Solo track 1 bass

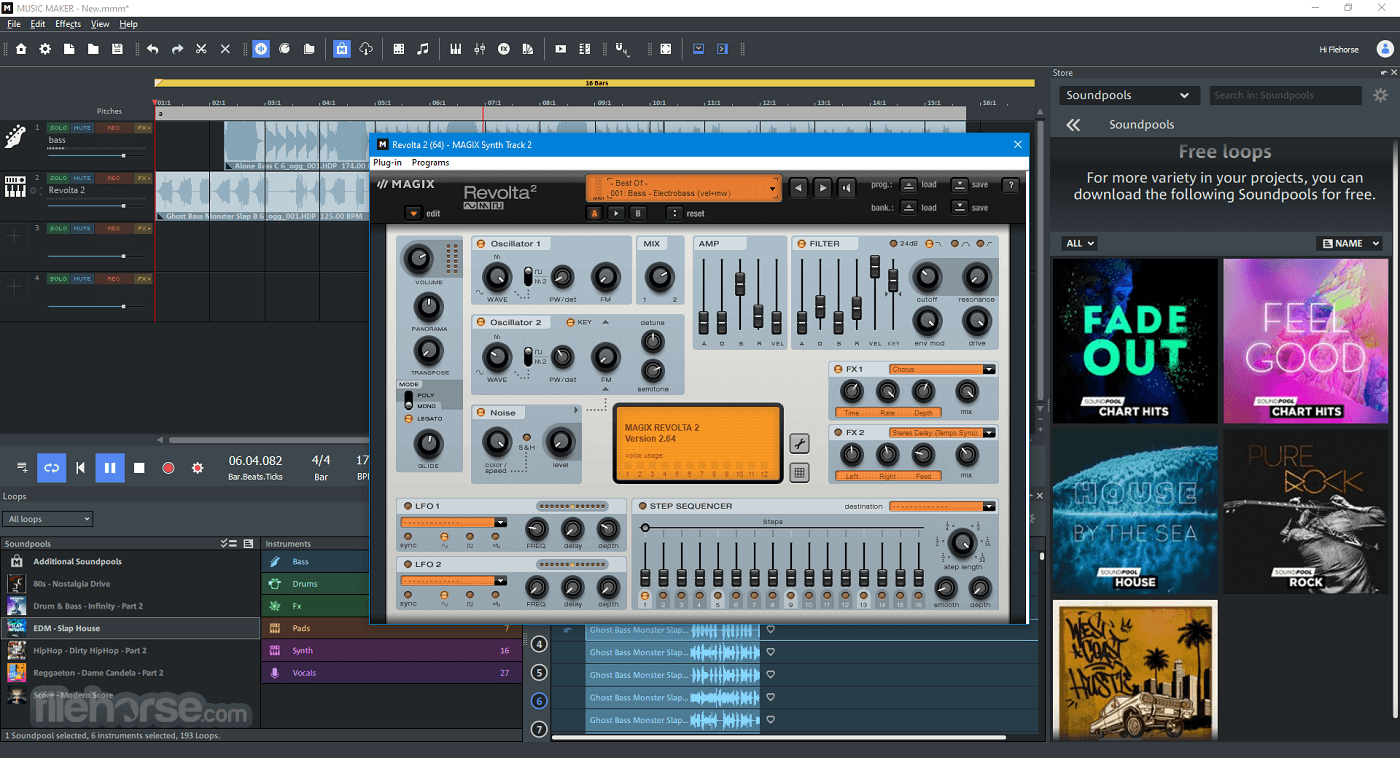(58, 128)
